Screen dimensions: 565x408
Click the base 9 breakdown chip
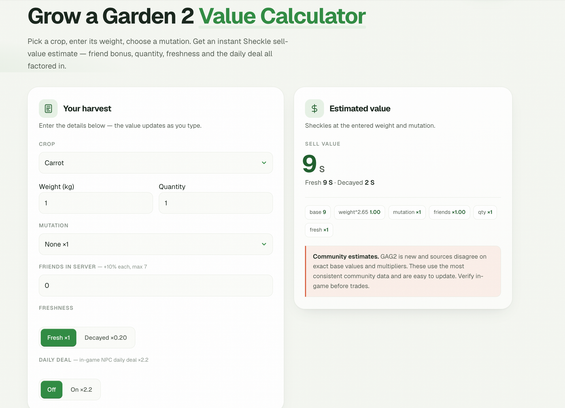318,212
